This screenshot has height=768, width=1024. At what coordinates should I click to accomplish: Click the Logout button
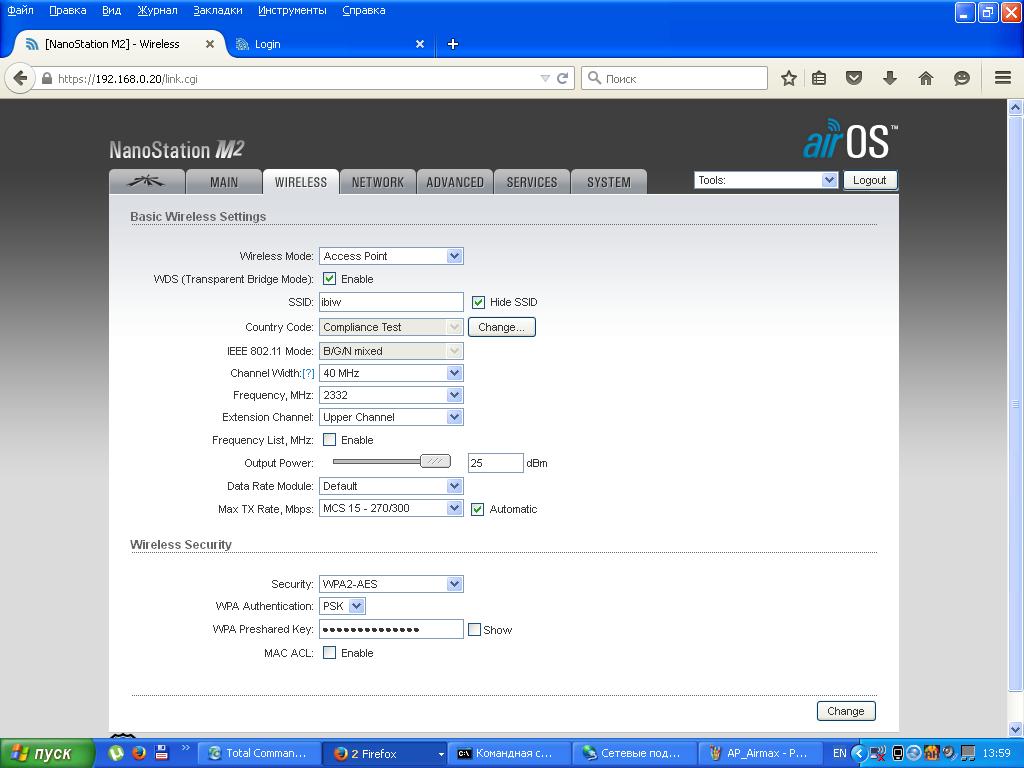870,180
